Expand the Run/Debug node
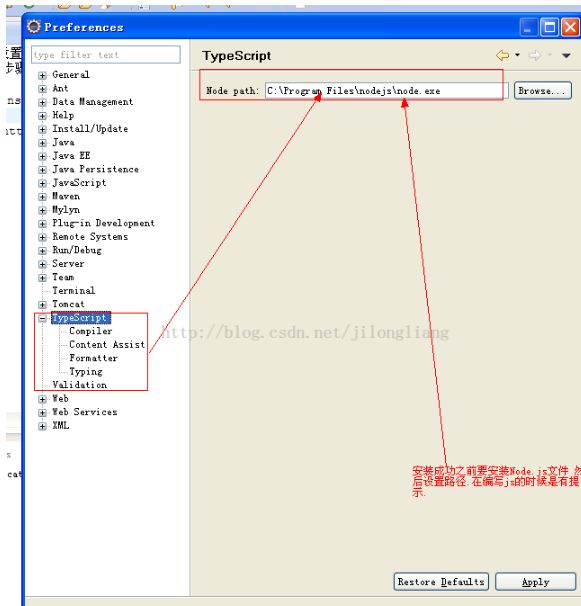The image size is (581, 606). coord(43,251)
